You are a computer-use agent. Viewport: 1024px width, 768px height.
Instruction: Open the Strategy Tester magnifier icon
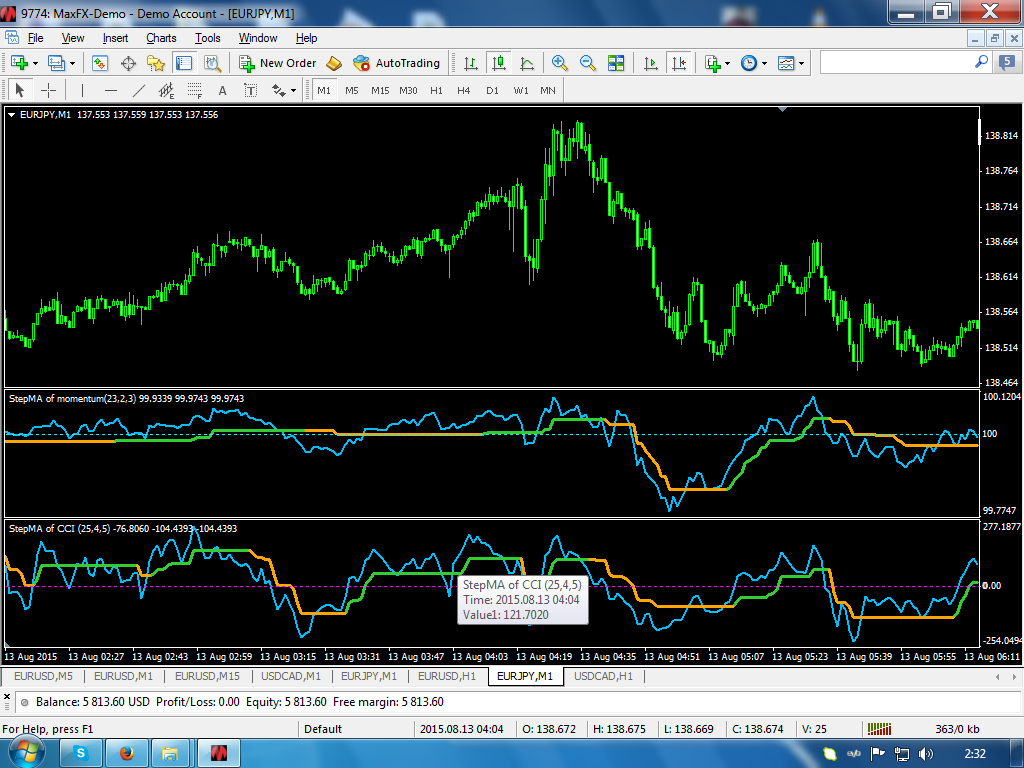click(212, 63)
